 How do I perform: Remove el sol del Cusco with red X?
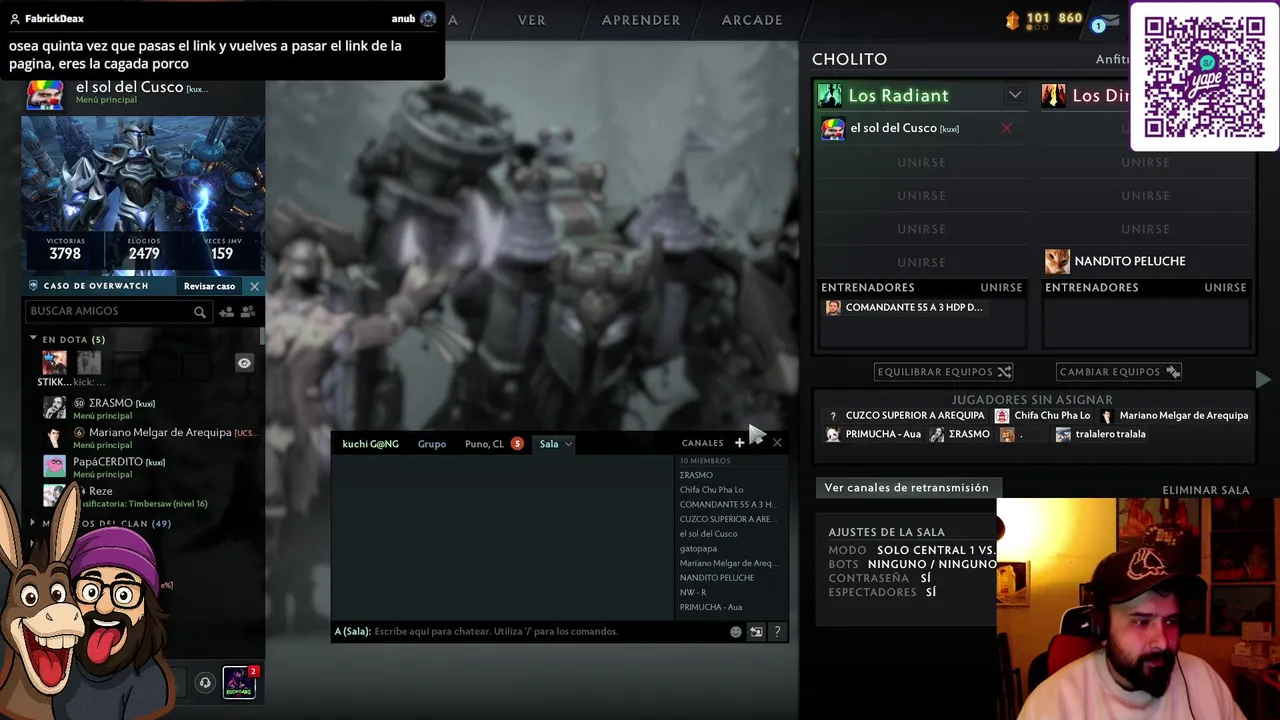tap(1006, 128)
